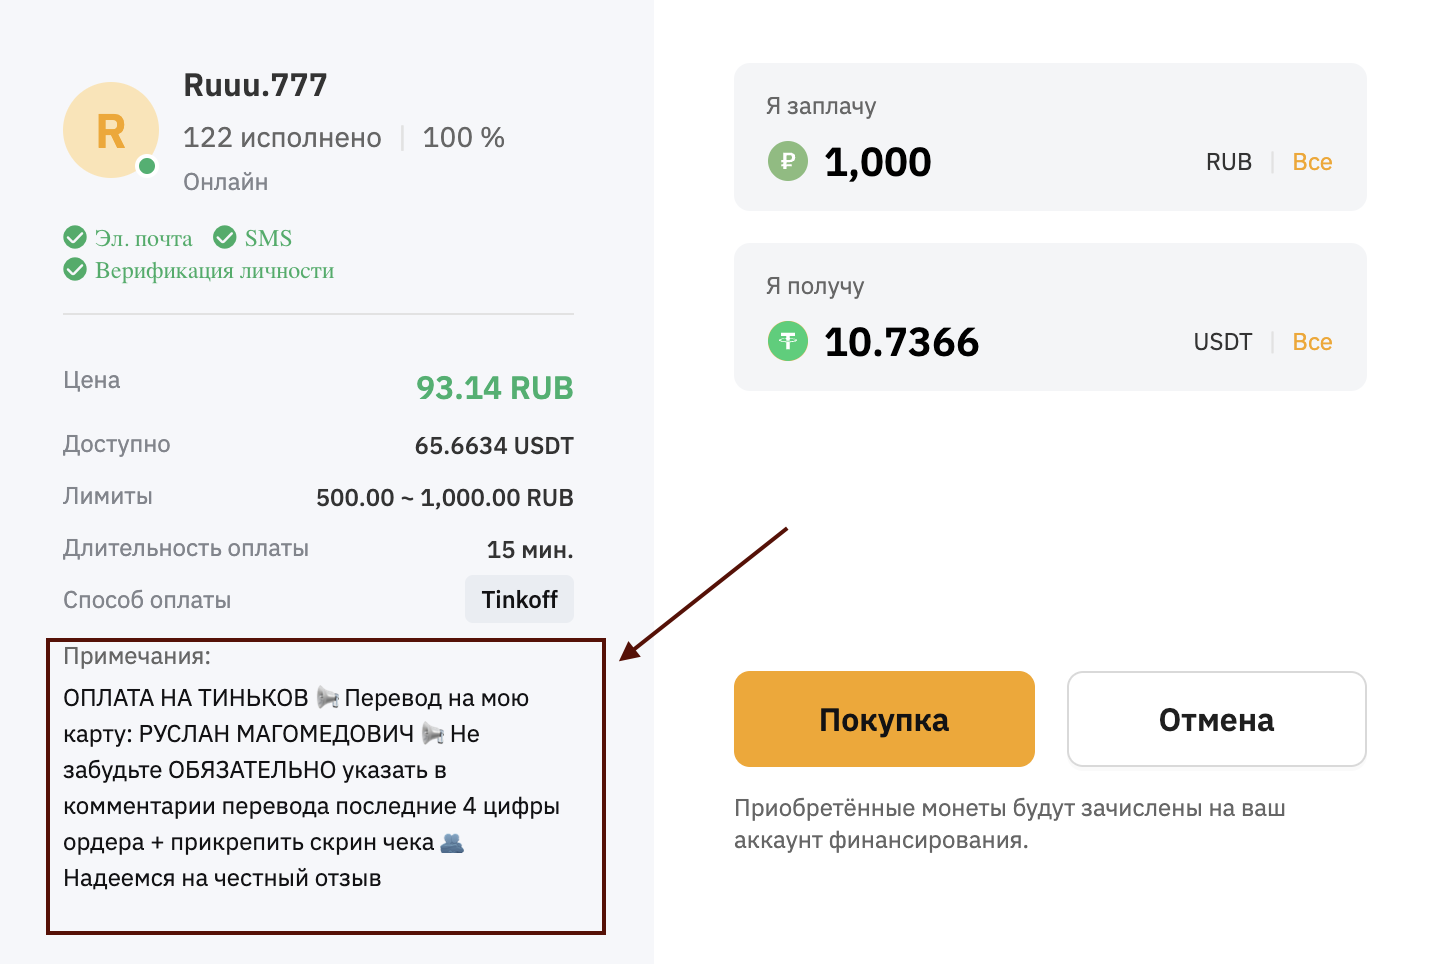
Task: Click the 93.14 RUB price value
Action: click(x=494, y=387)
